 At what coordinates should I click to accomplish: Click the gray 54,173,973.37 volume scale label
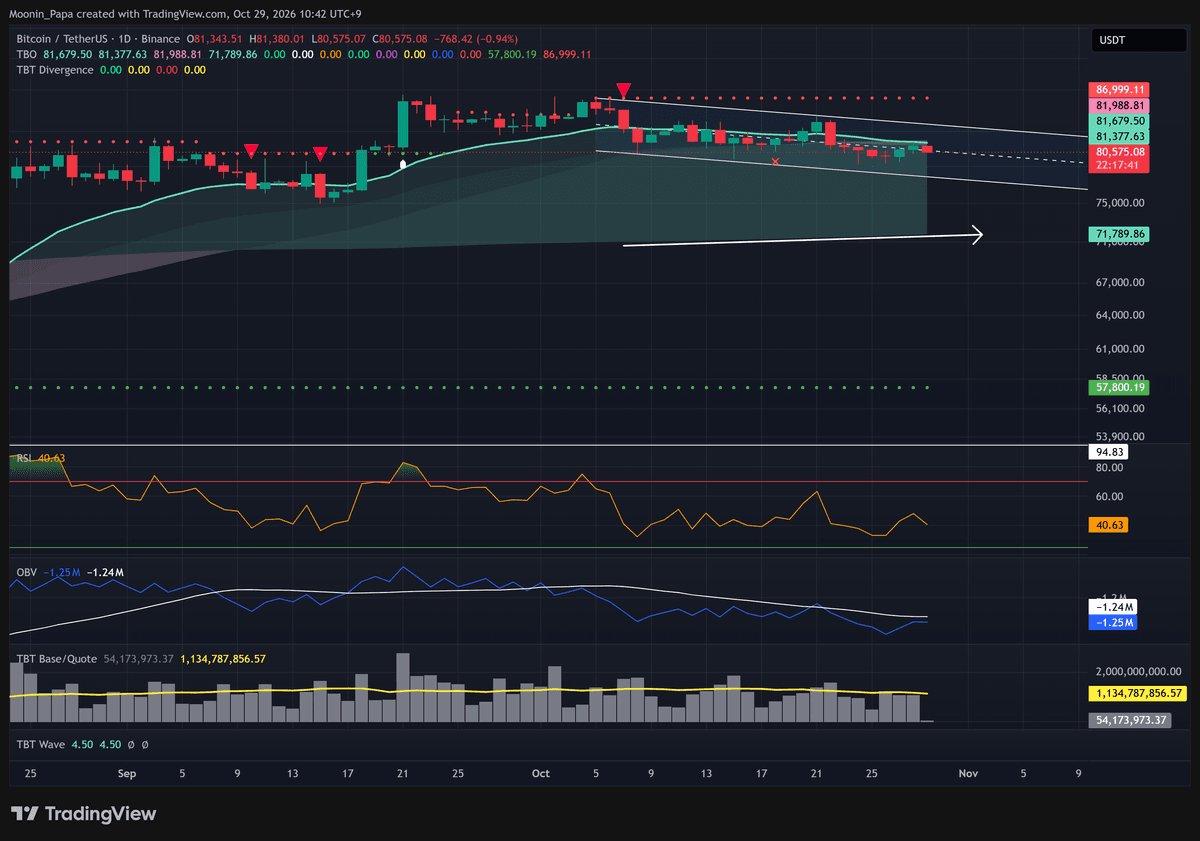1129,720
